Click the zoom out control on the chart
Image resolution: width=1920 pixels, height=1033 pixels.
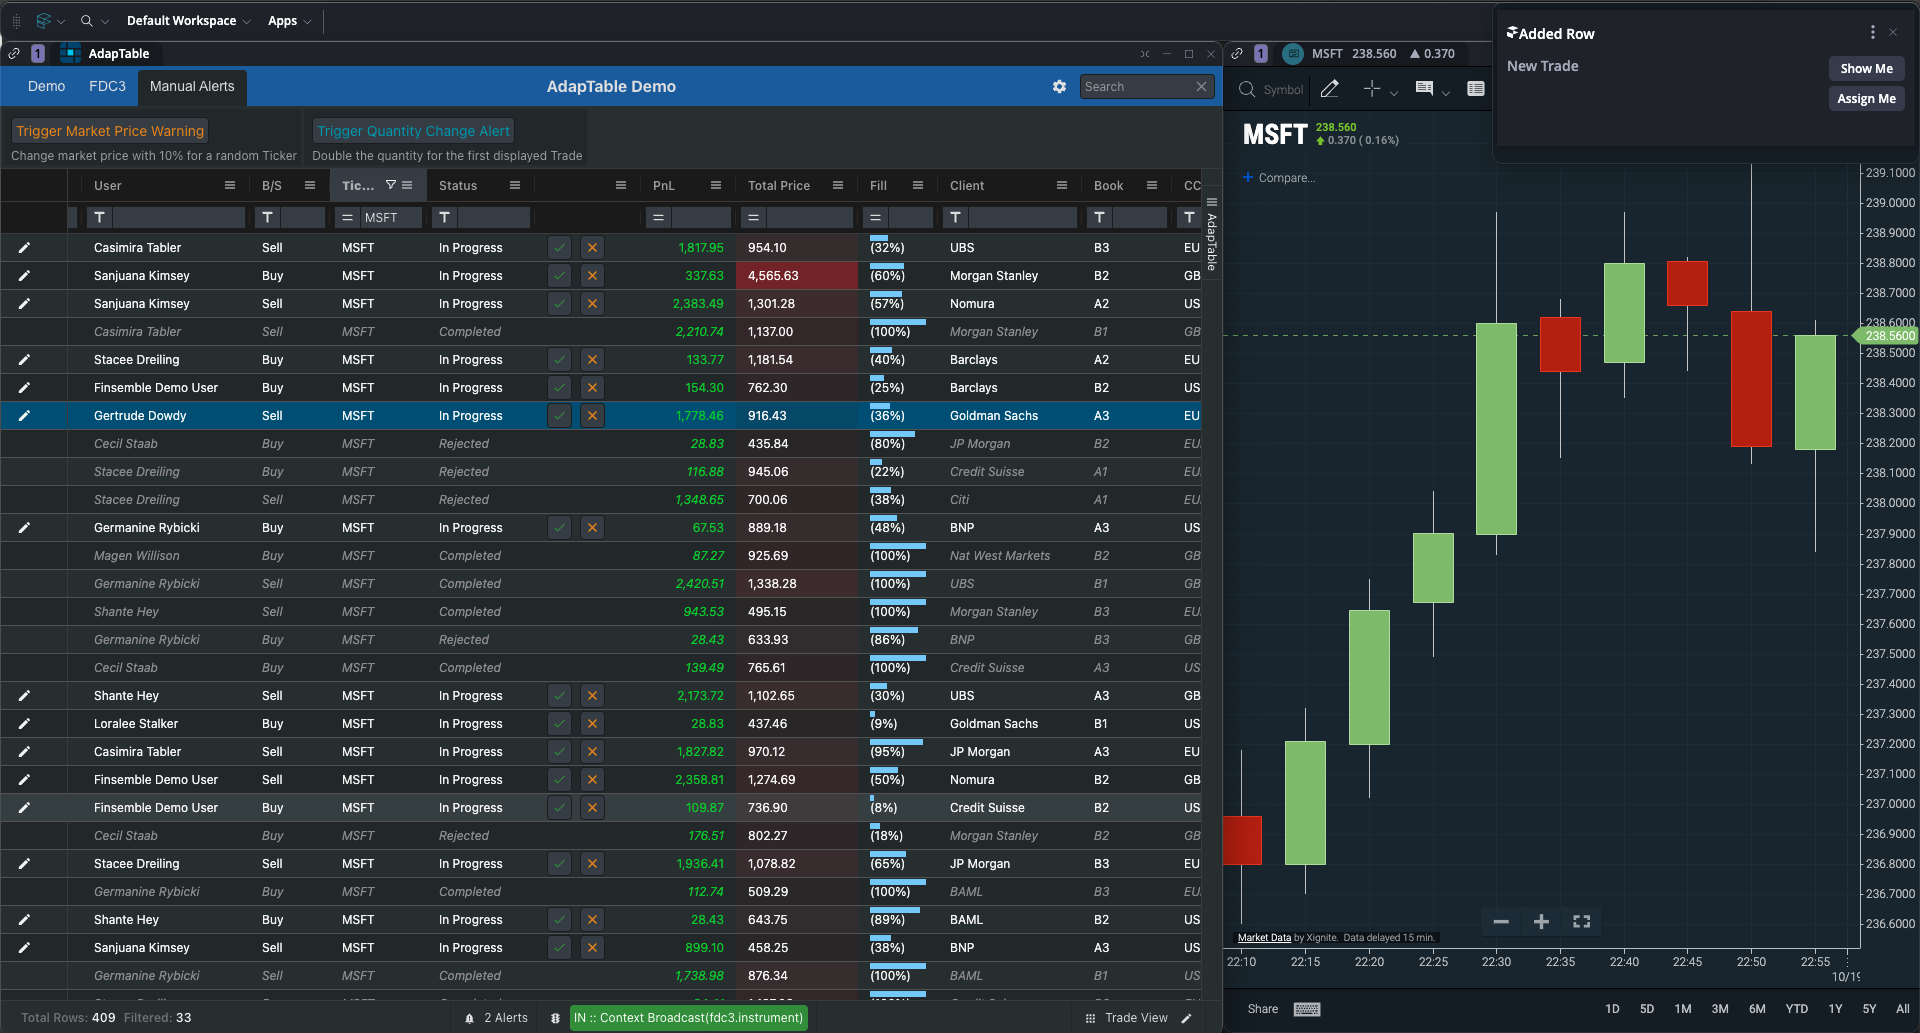1500,921
